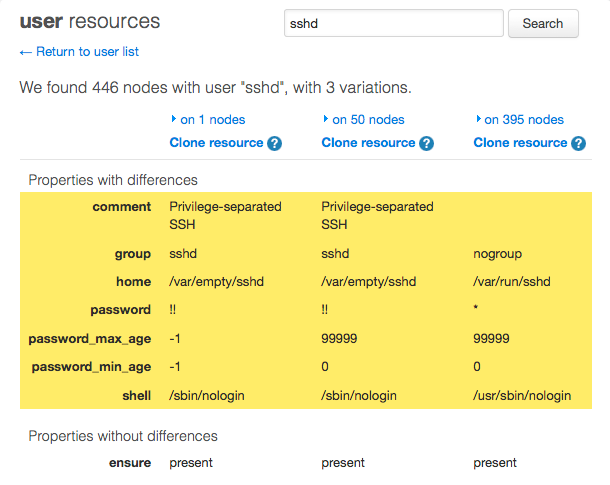Clone resource for the 1 node variation

click(216, 143)
